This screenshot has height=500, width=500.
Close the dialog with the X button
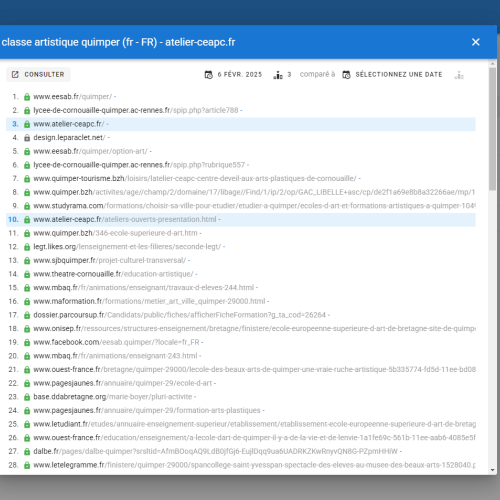[x=476, y=42]
